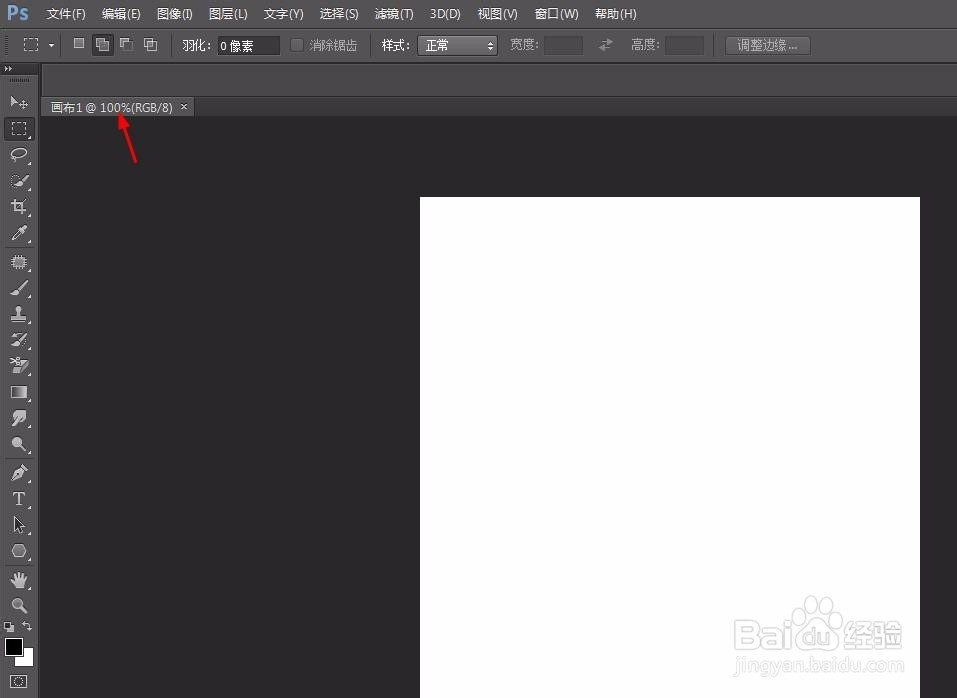Expand the toolbox with double arrows
Image resolution: width=957 pixels, height=698 pixels.
[8, 69]
